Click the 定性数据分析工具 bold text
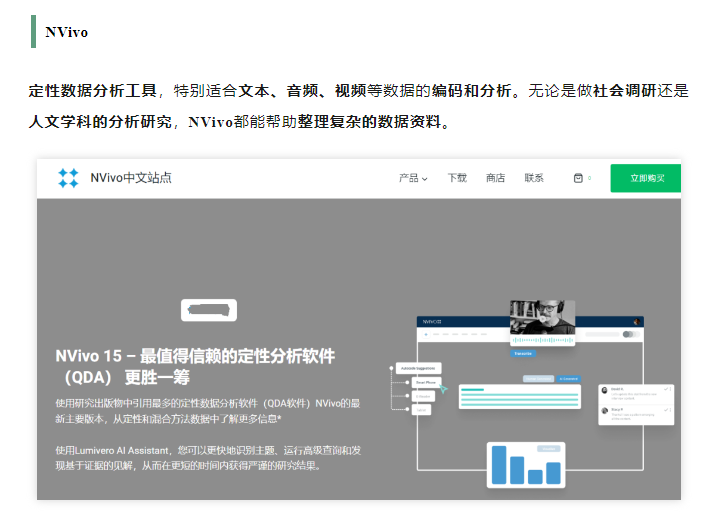Screen dimensions: 726x523 point(93,91)
